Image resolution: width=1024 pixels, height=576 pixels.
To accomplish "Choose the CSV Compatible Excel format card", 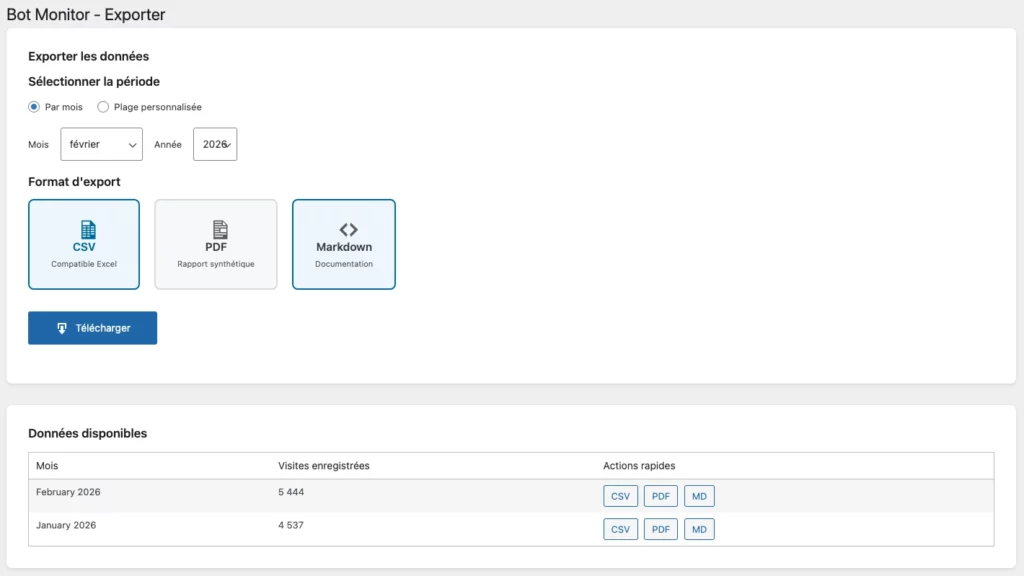I will tap(84, 244).
